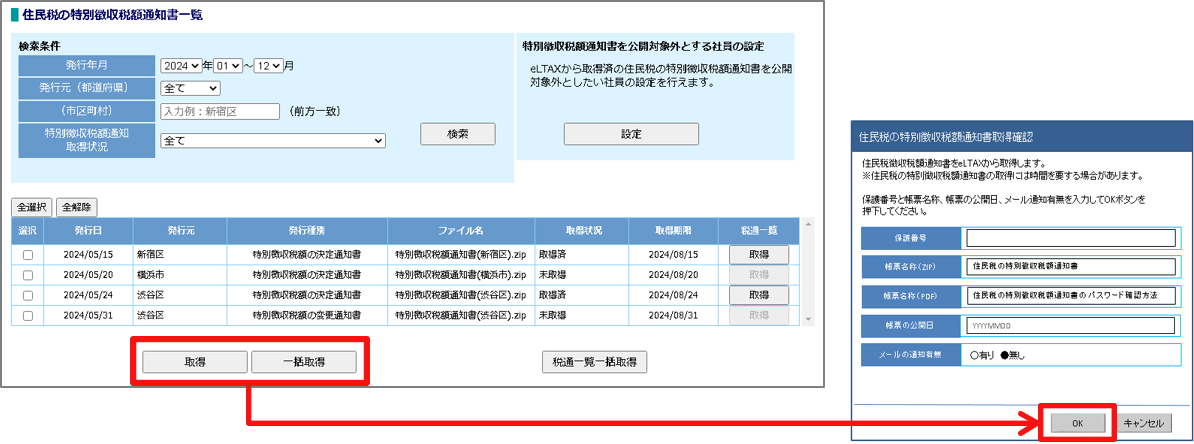Click the 市区町村 text input field
The width and height of the screenshot is (1194, 444).
pyautogui.click(x=220, y=111)
